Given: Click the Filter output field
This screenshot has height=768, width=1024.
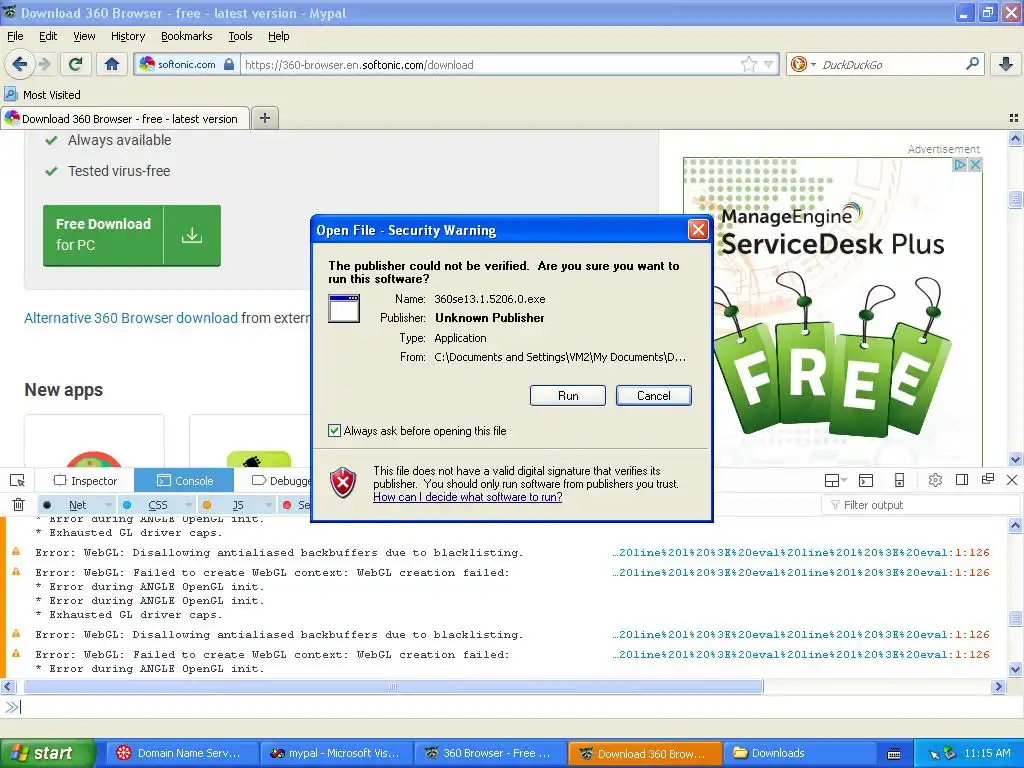Looking at the screenshot, I should 920,505.
